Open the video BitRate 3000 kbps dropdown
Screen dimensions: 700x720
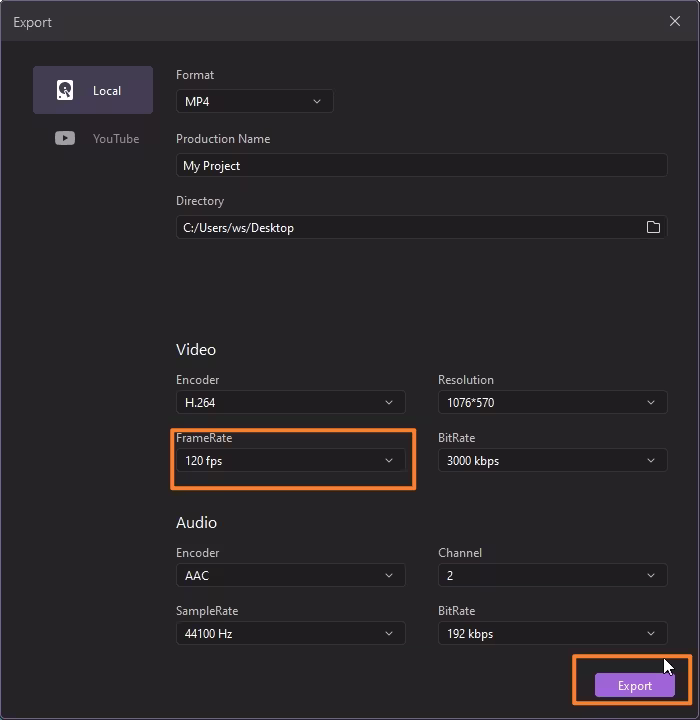(552, 460)
